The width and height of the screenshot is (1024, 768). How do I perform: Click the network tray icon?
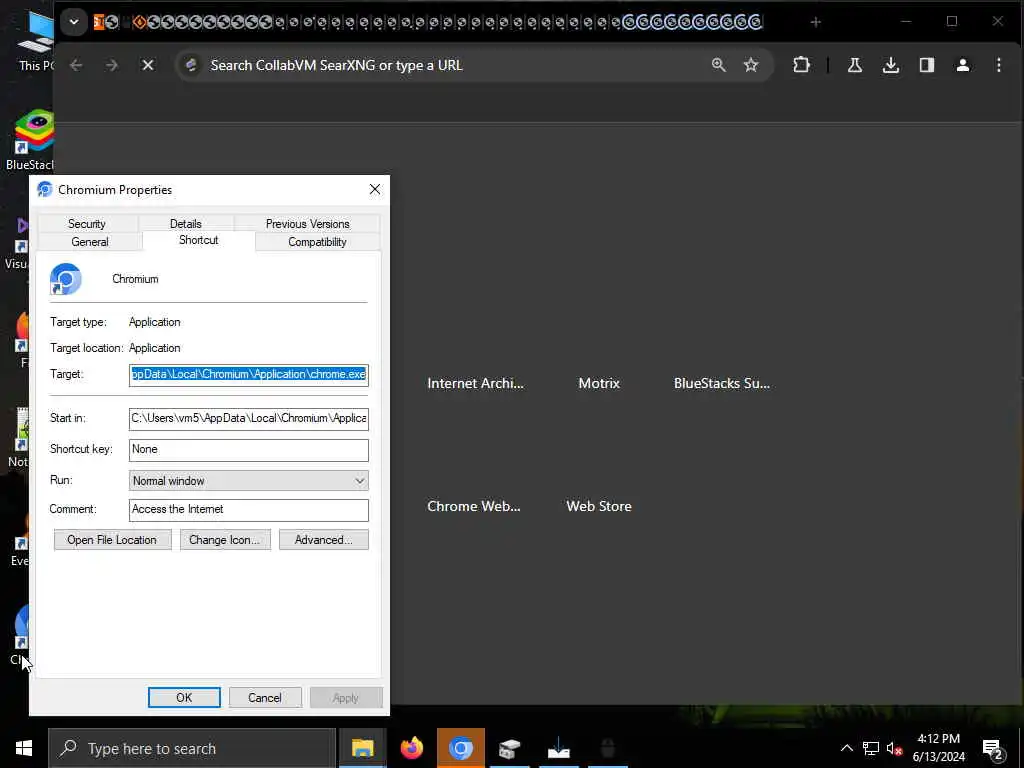[871, 748]
